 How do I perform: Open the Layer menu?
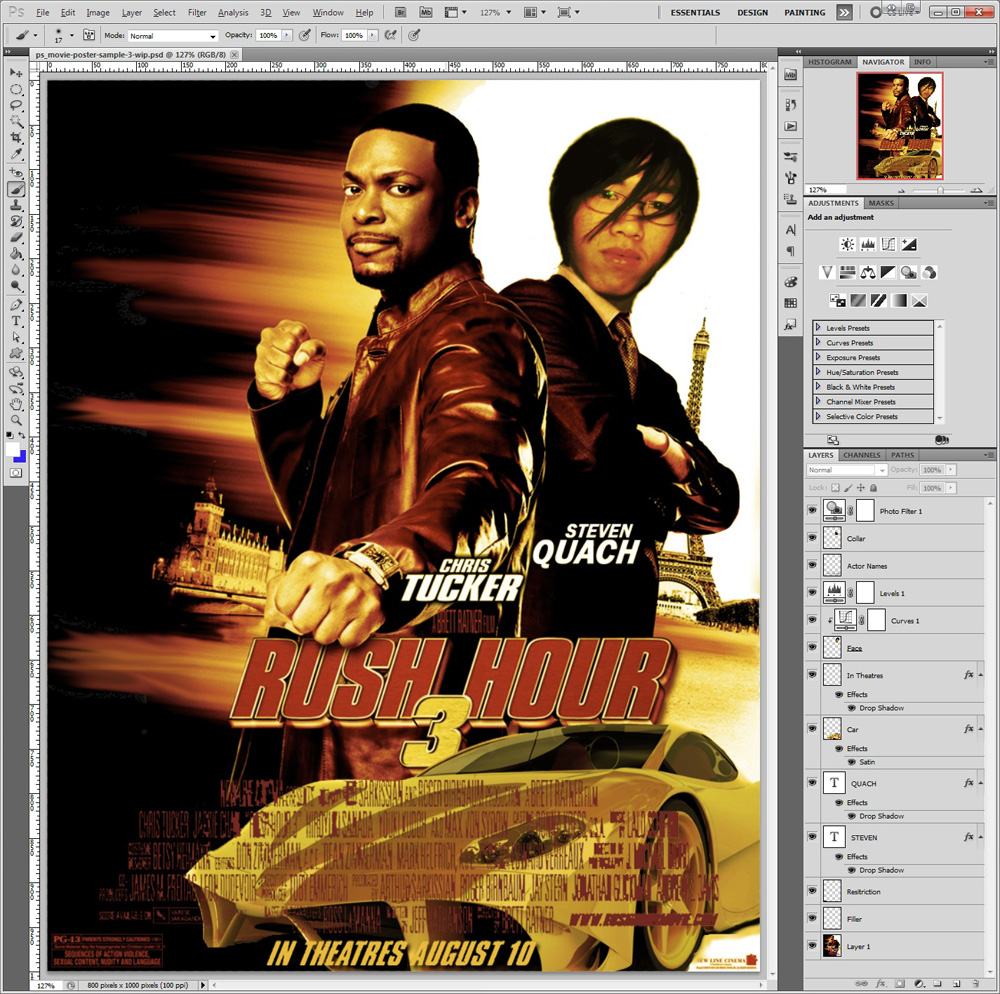click(x=132, y=12)
